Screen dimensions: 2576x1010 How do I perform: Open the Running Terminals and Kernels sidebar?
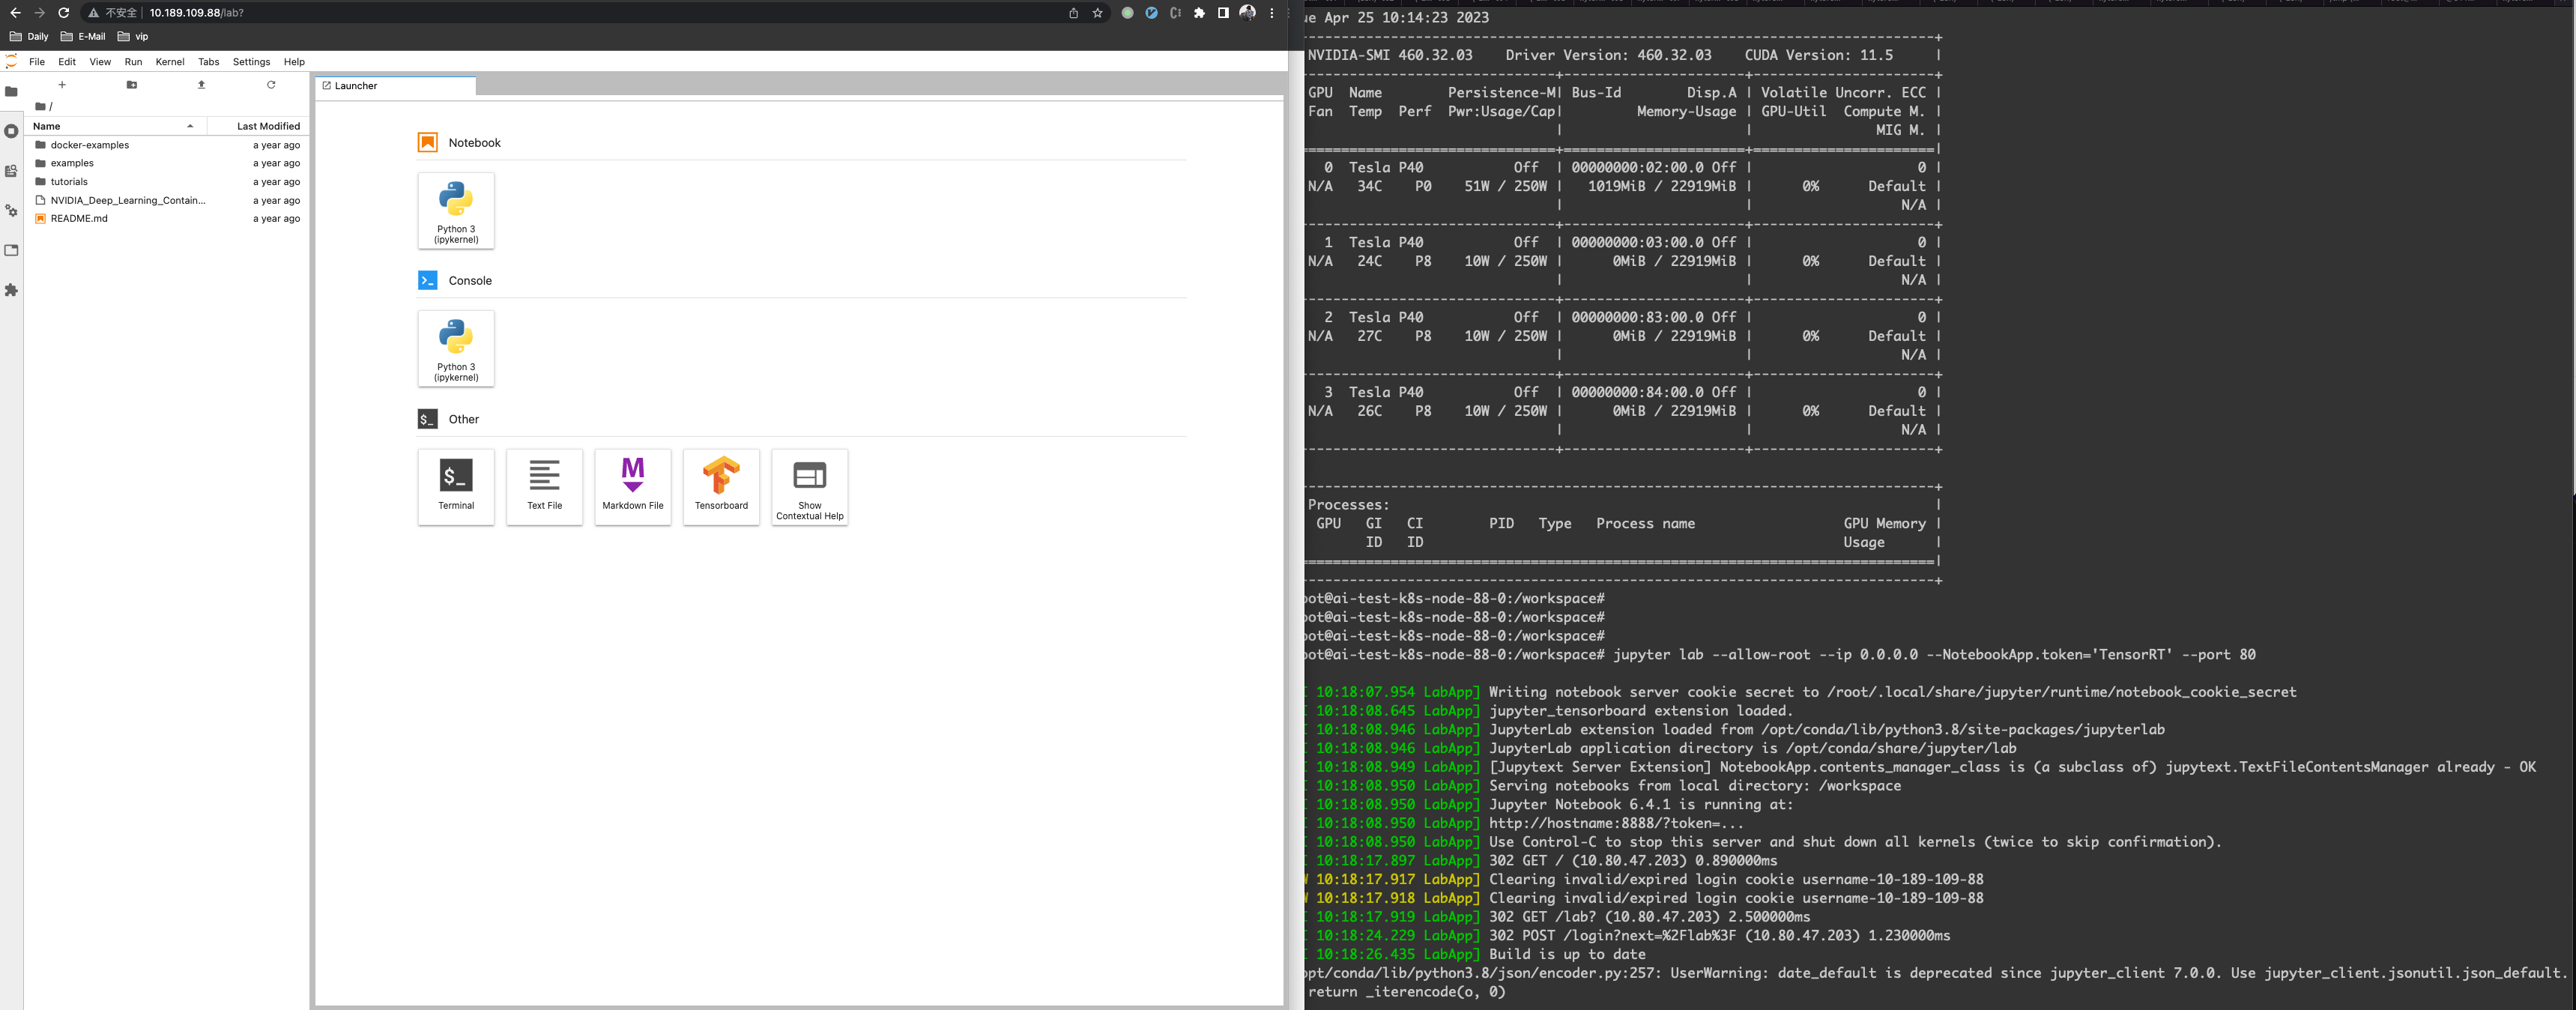coord(12,131)
